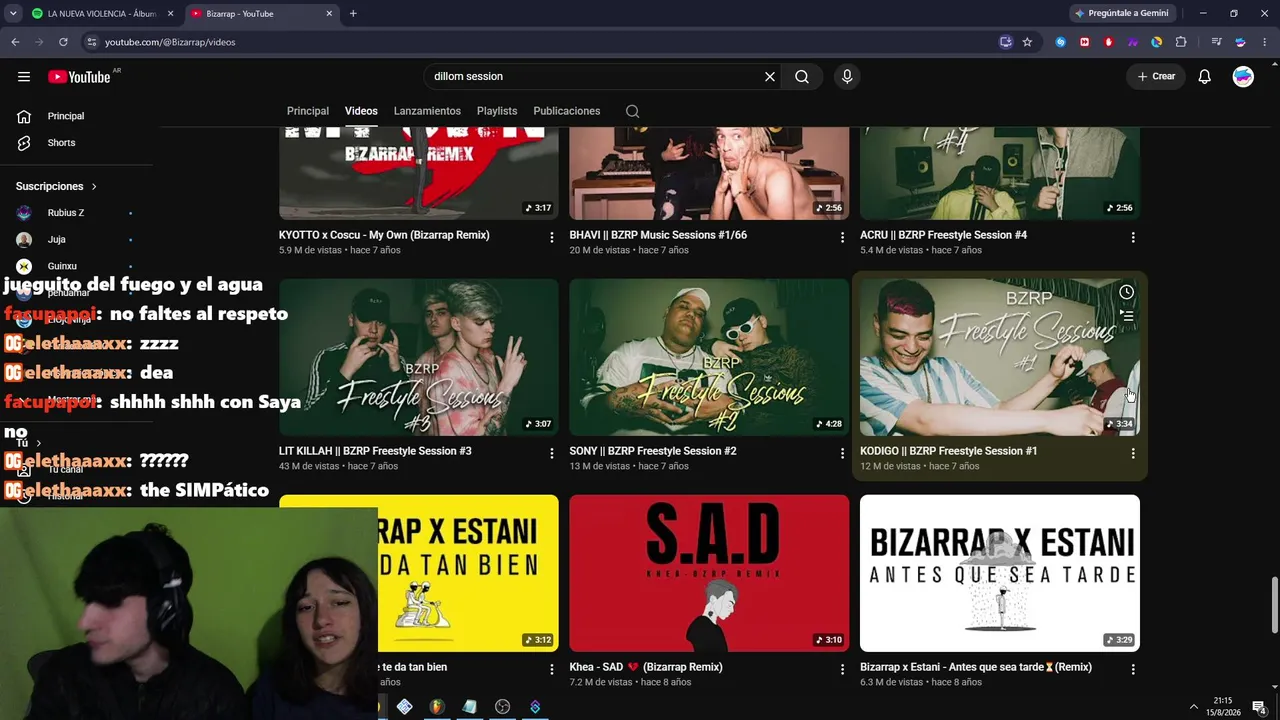Play the LIT KILLAH Freestyle Sessions #3 thumbnail
The image size is (1280, 720).
419,357
